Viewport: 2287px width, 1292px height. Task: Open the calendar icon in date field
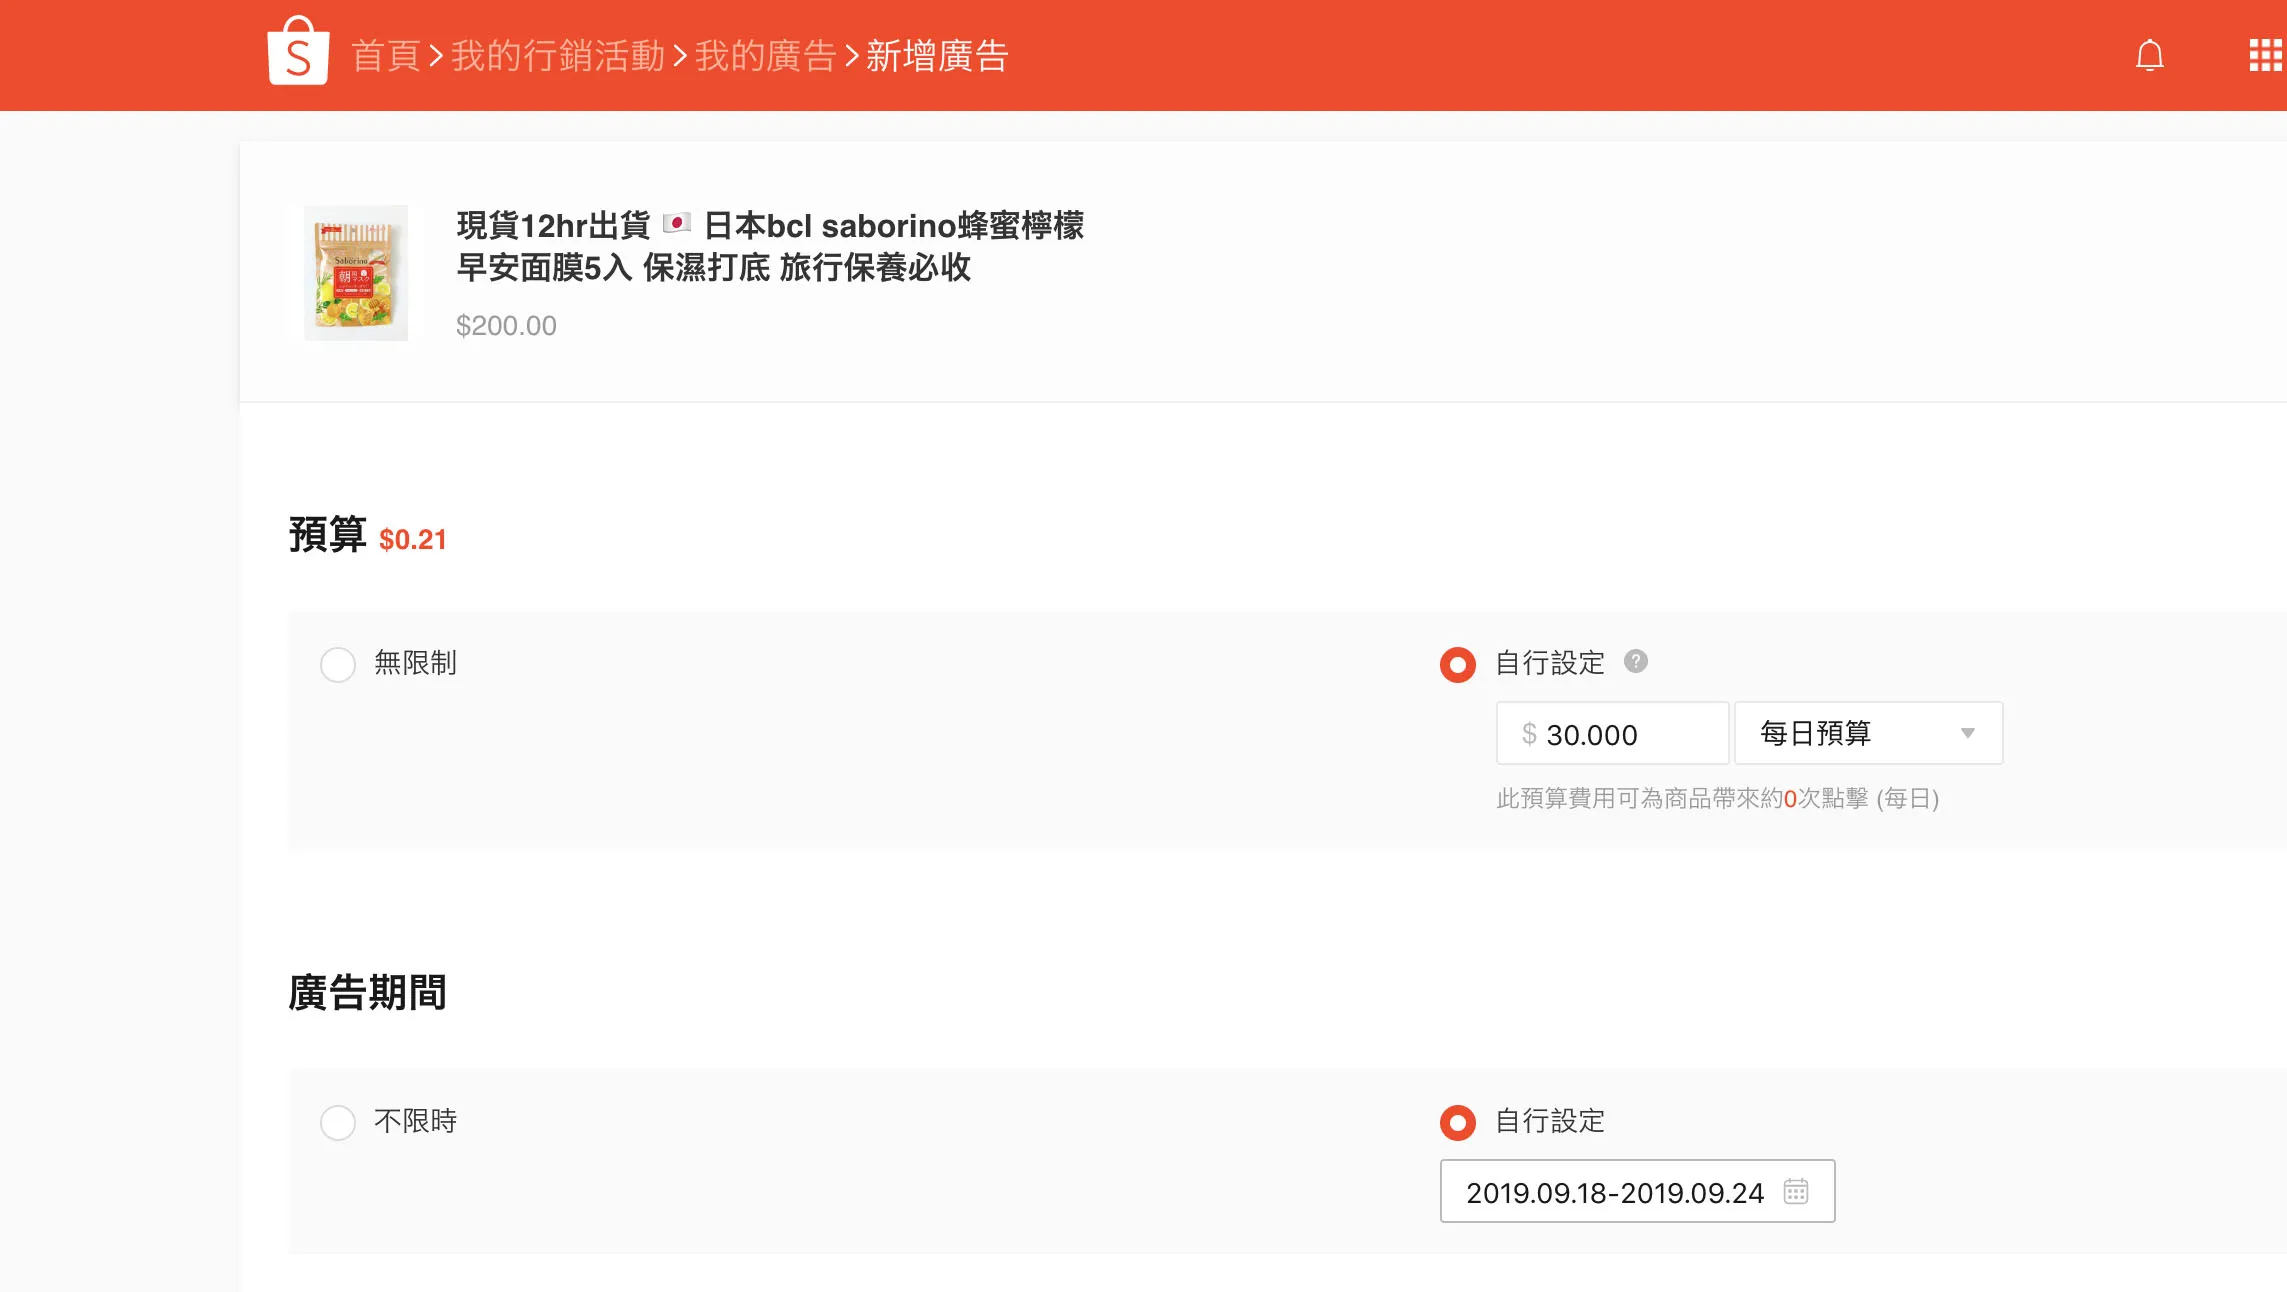[x=1796, y=1191]
